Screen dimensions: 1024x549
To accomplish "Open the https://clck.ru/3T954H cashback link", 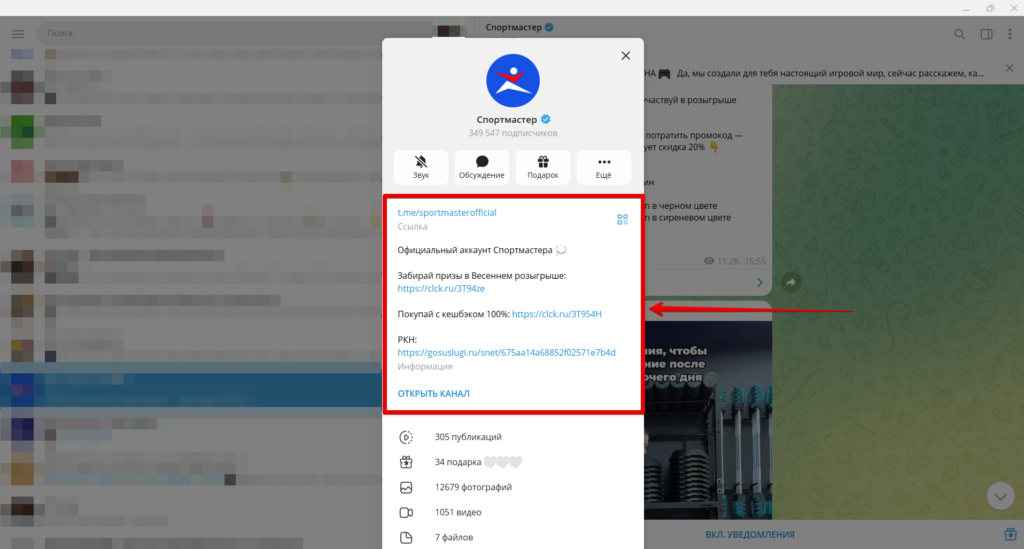I will click(556, 314).
